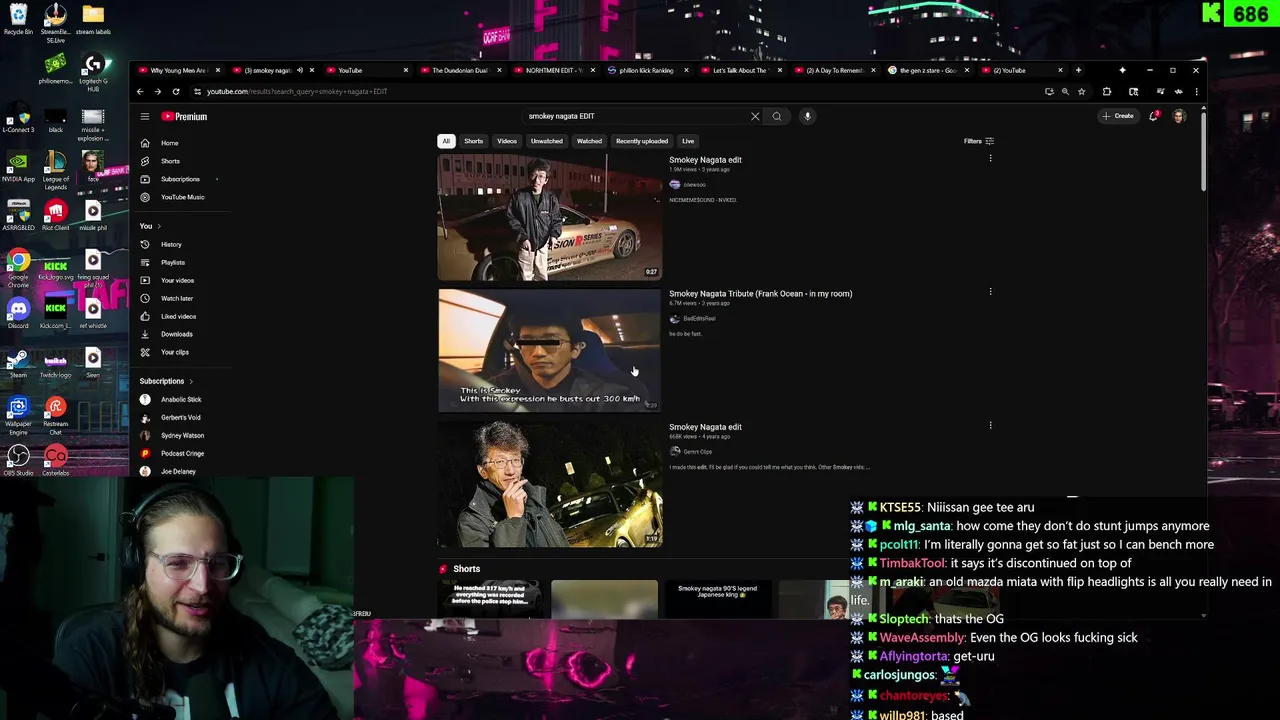Select the Unwatched filter chip
The image size is (1280, 720).
pyautogui.click(x=546, y=141)
